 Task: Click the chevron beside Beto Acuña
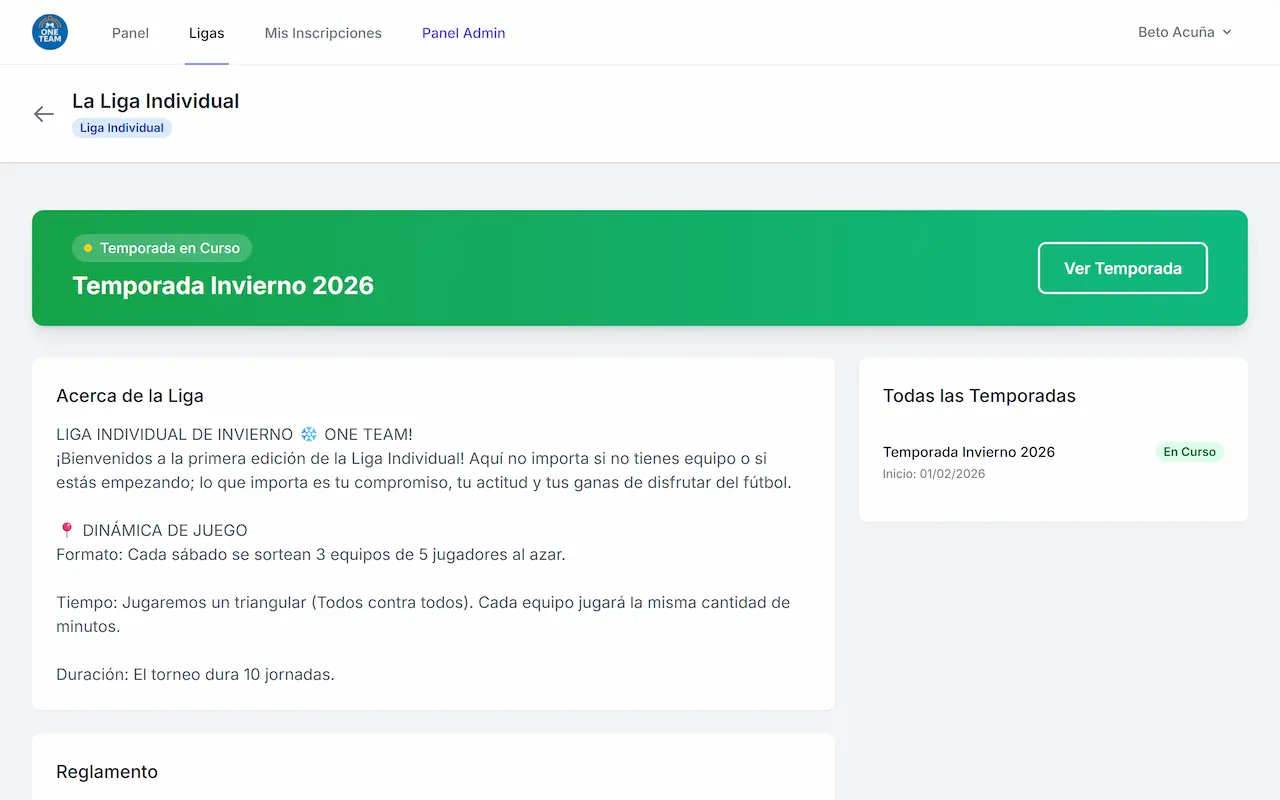click(1227, 32)
